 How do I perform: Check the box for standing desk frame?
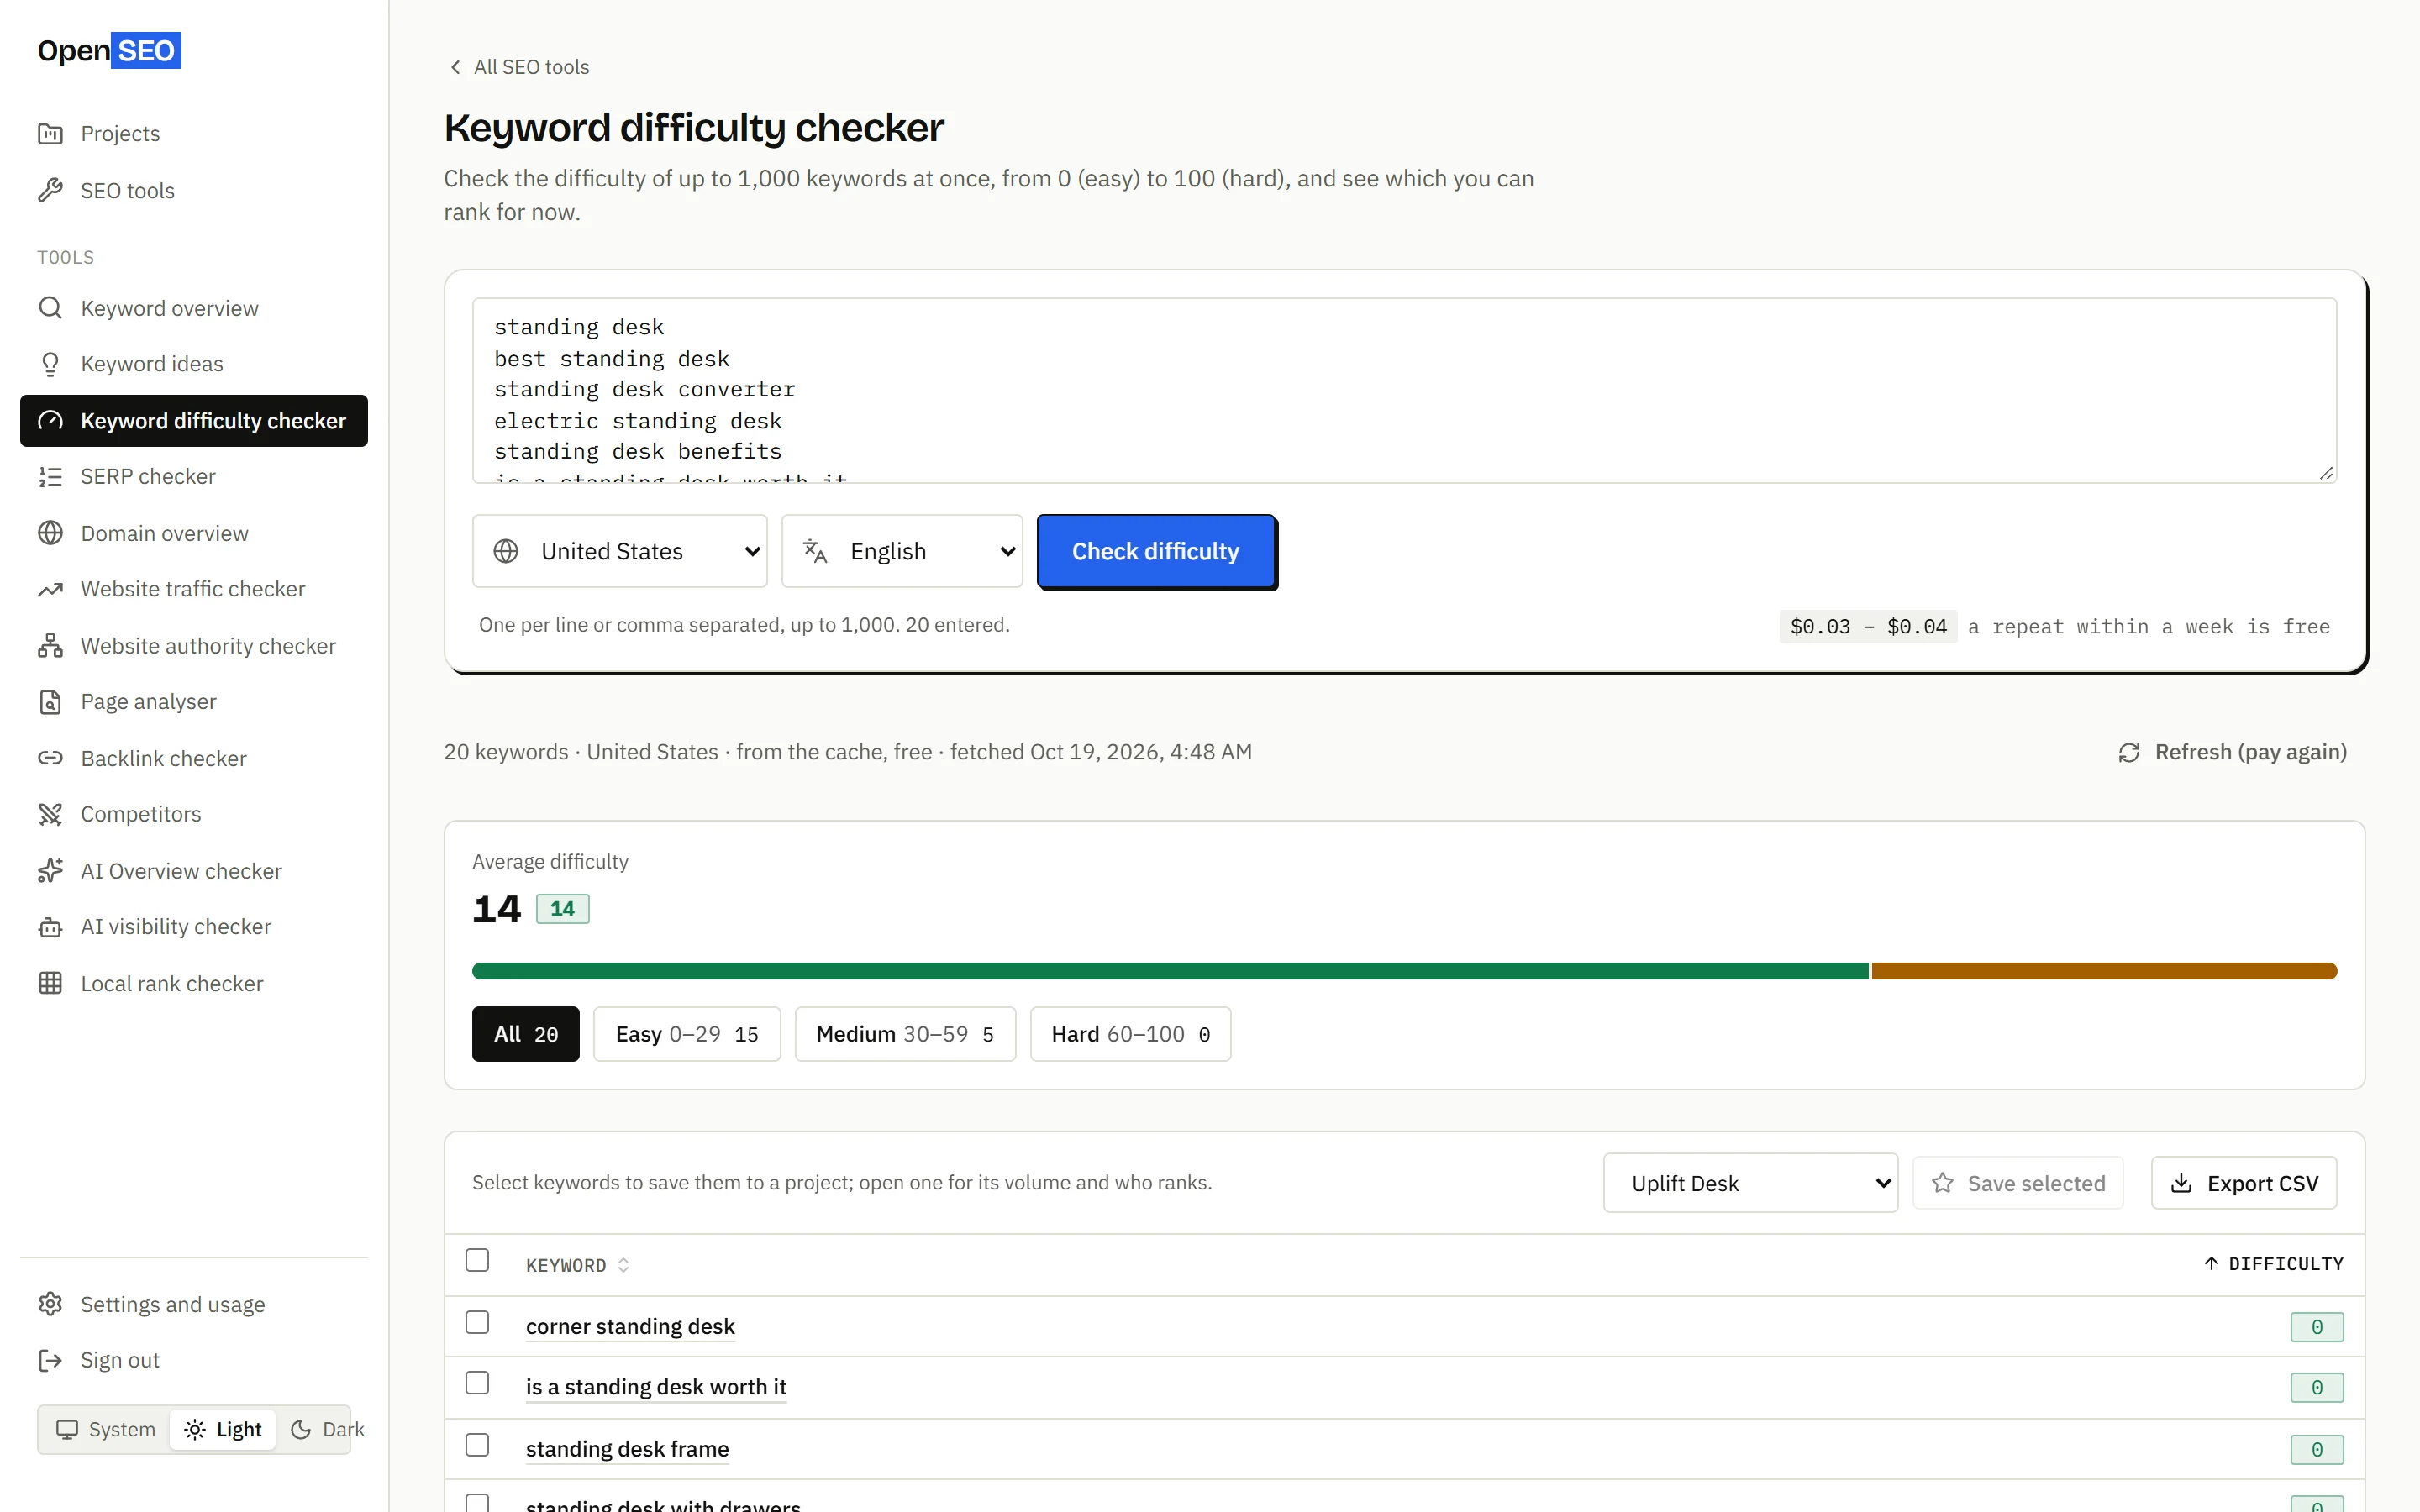[477, 1445]
